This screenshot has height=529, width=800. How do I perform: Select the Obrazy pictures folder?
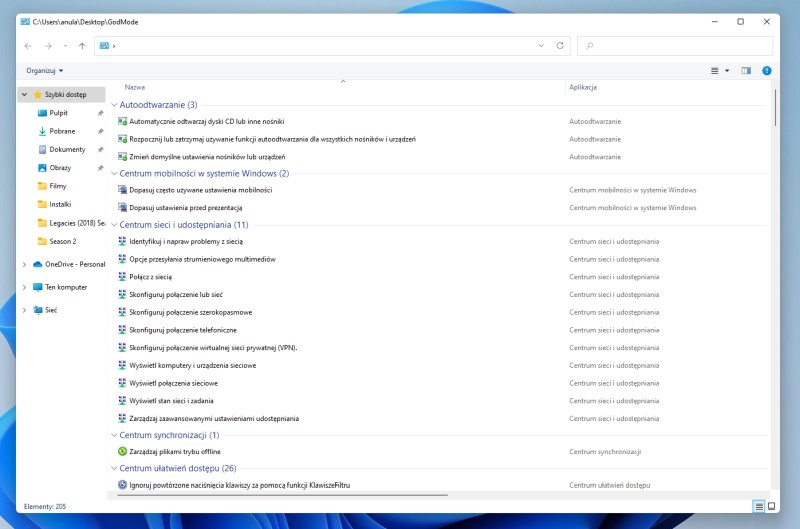tap(60, 167)
